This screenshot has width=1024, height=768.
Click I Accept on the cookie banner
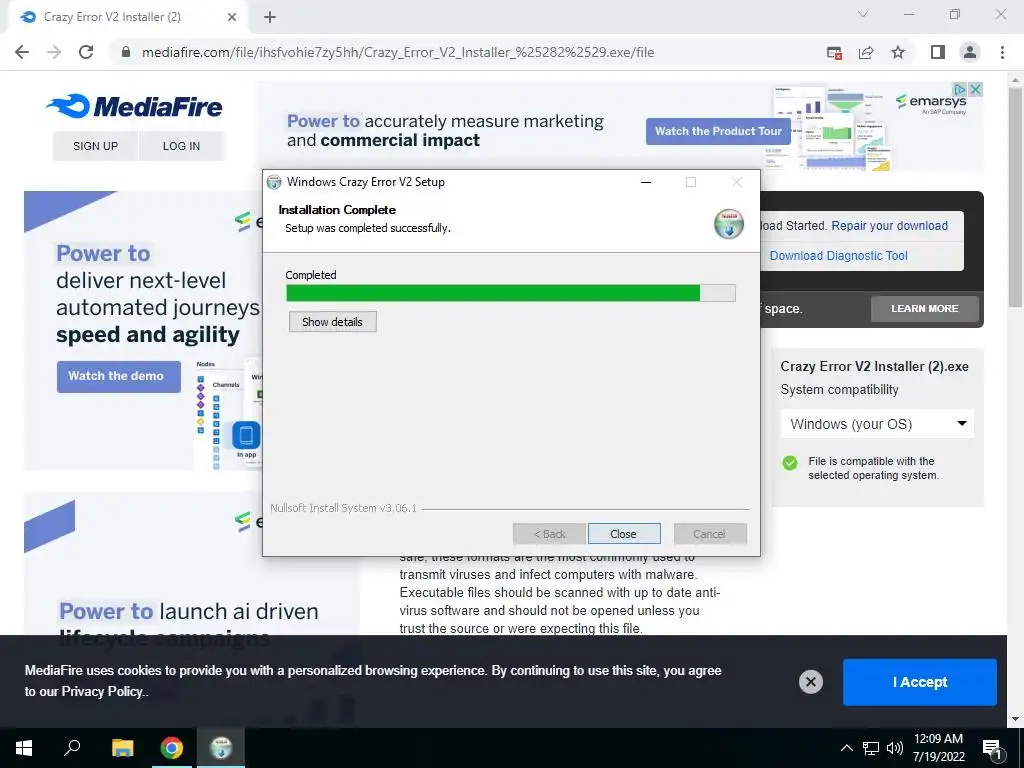point(920,682)
